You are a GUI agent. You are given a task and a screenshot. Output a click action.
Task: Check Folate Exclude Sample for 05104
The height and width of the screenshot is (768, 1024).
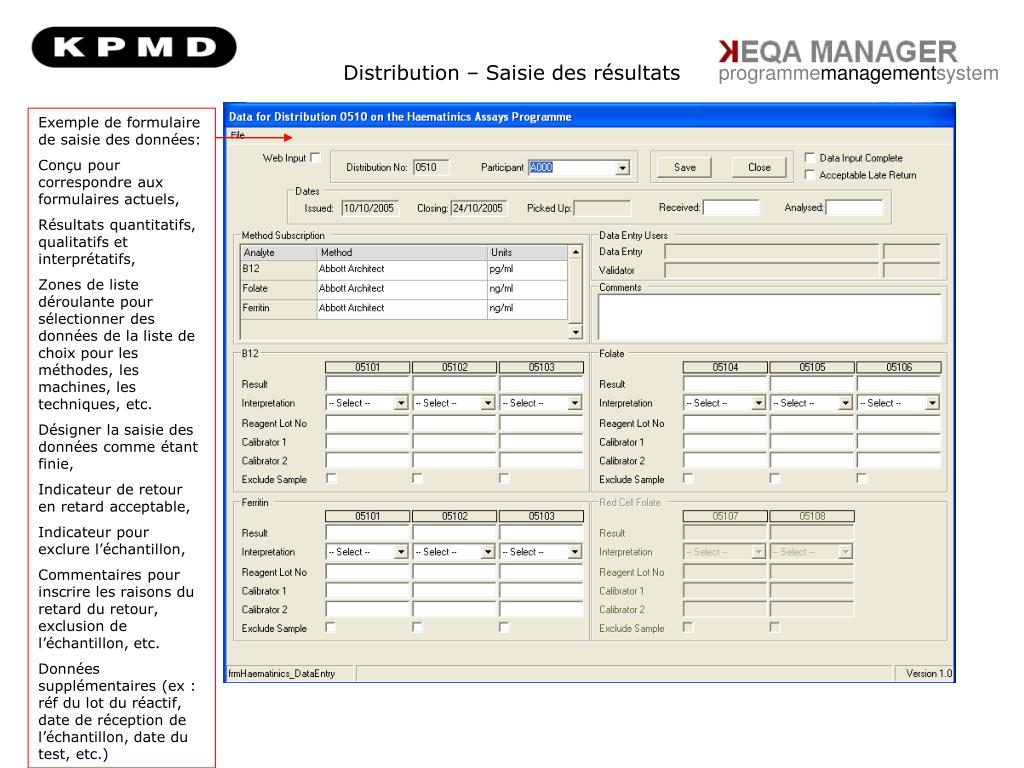click(688, 479)
